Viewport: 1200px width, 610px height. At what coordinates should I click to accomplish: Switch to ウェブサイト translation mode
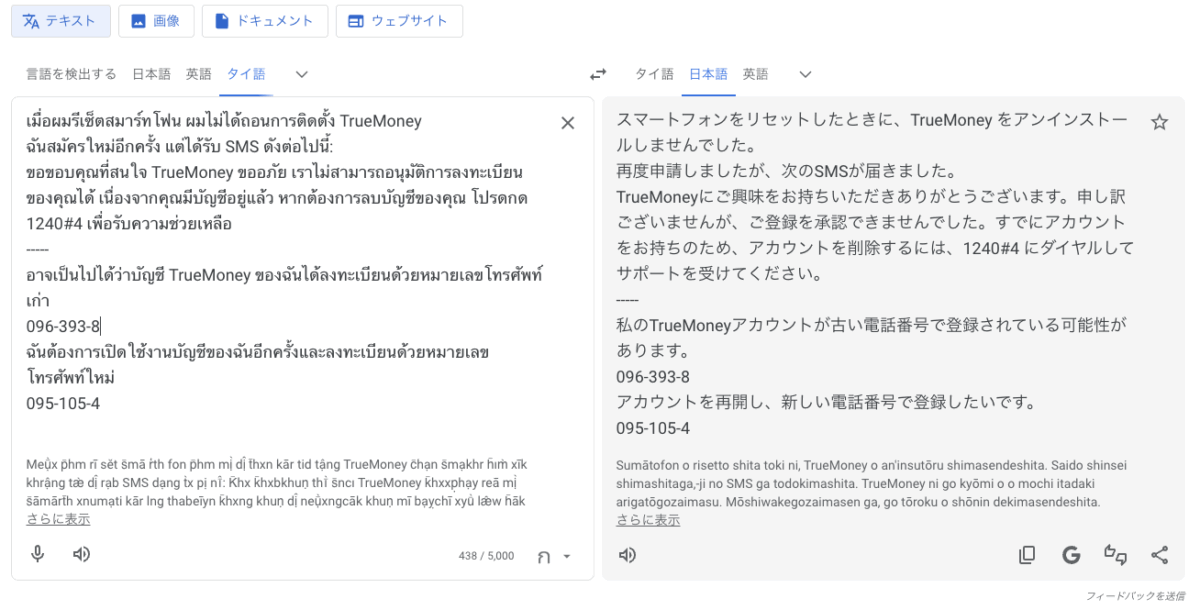398,20
